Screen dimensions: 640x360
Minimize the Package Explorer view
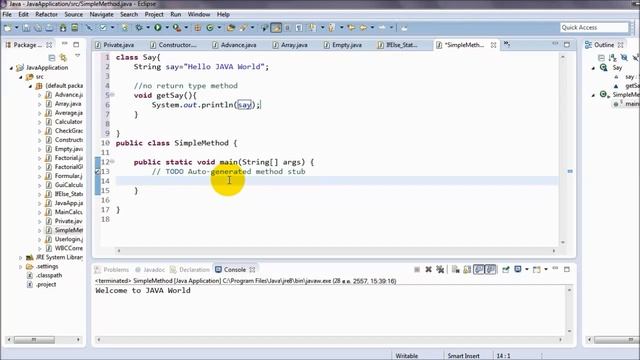(x=64, y=44)
